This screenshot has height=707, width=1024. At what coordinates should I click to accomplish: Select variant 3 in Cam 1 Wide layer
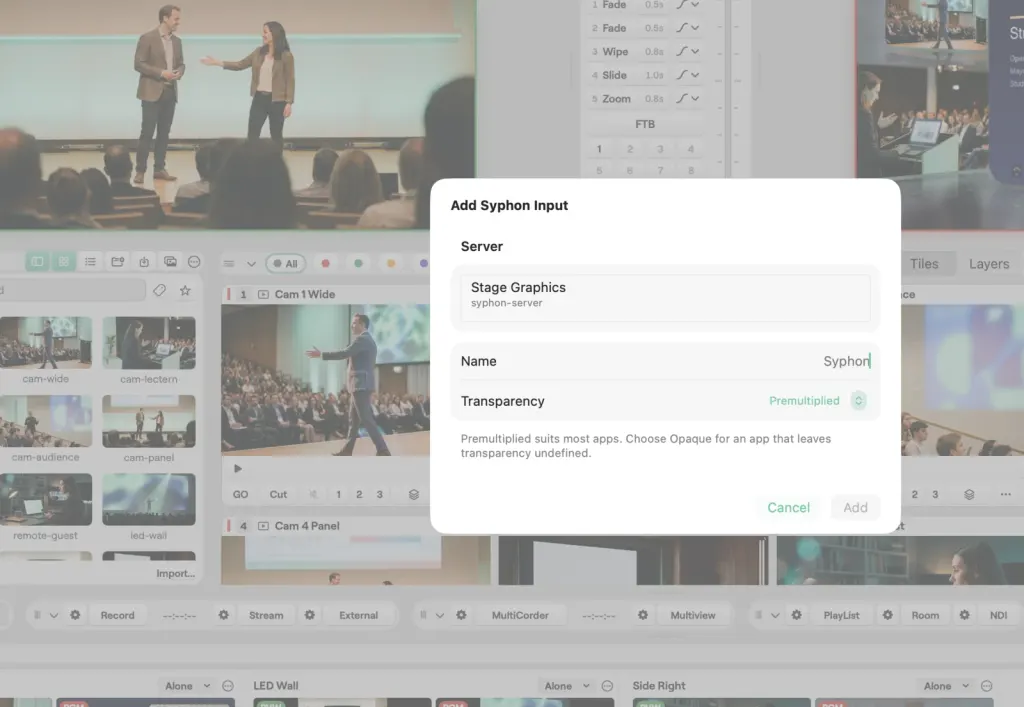click(379, 494)
